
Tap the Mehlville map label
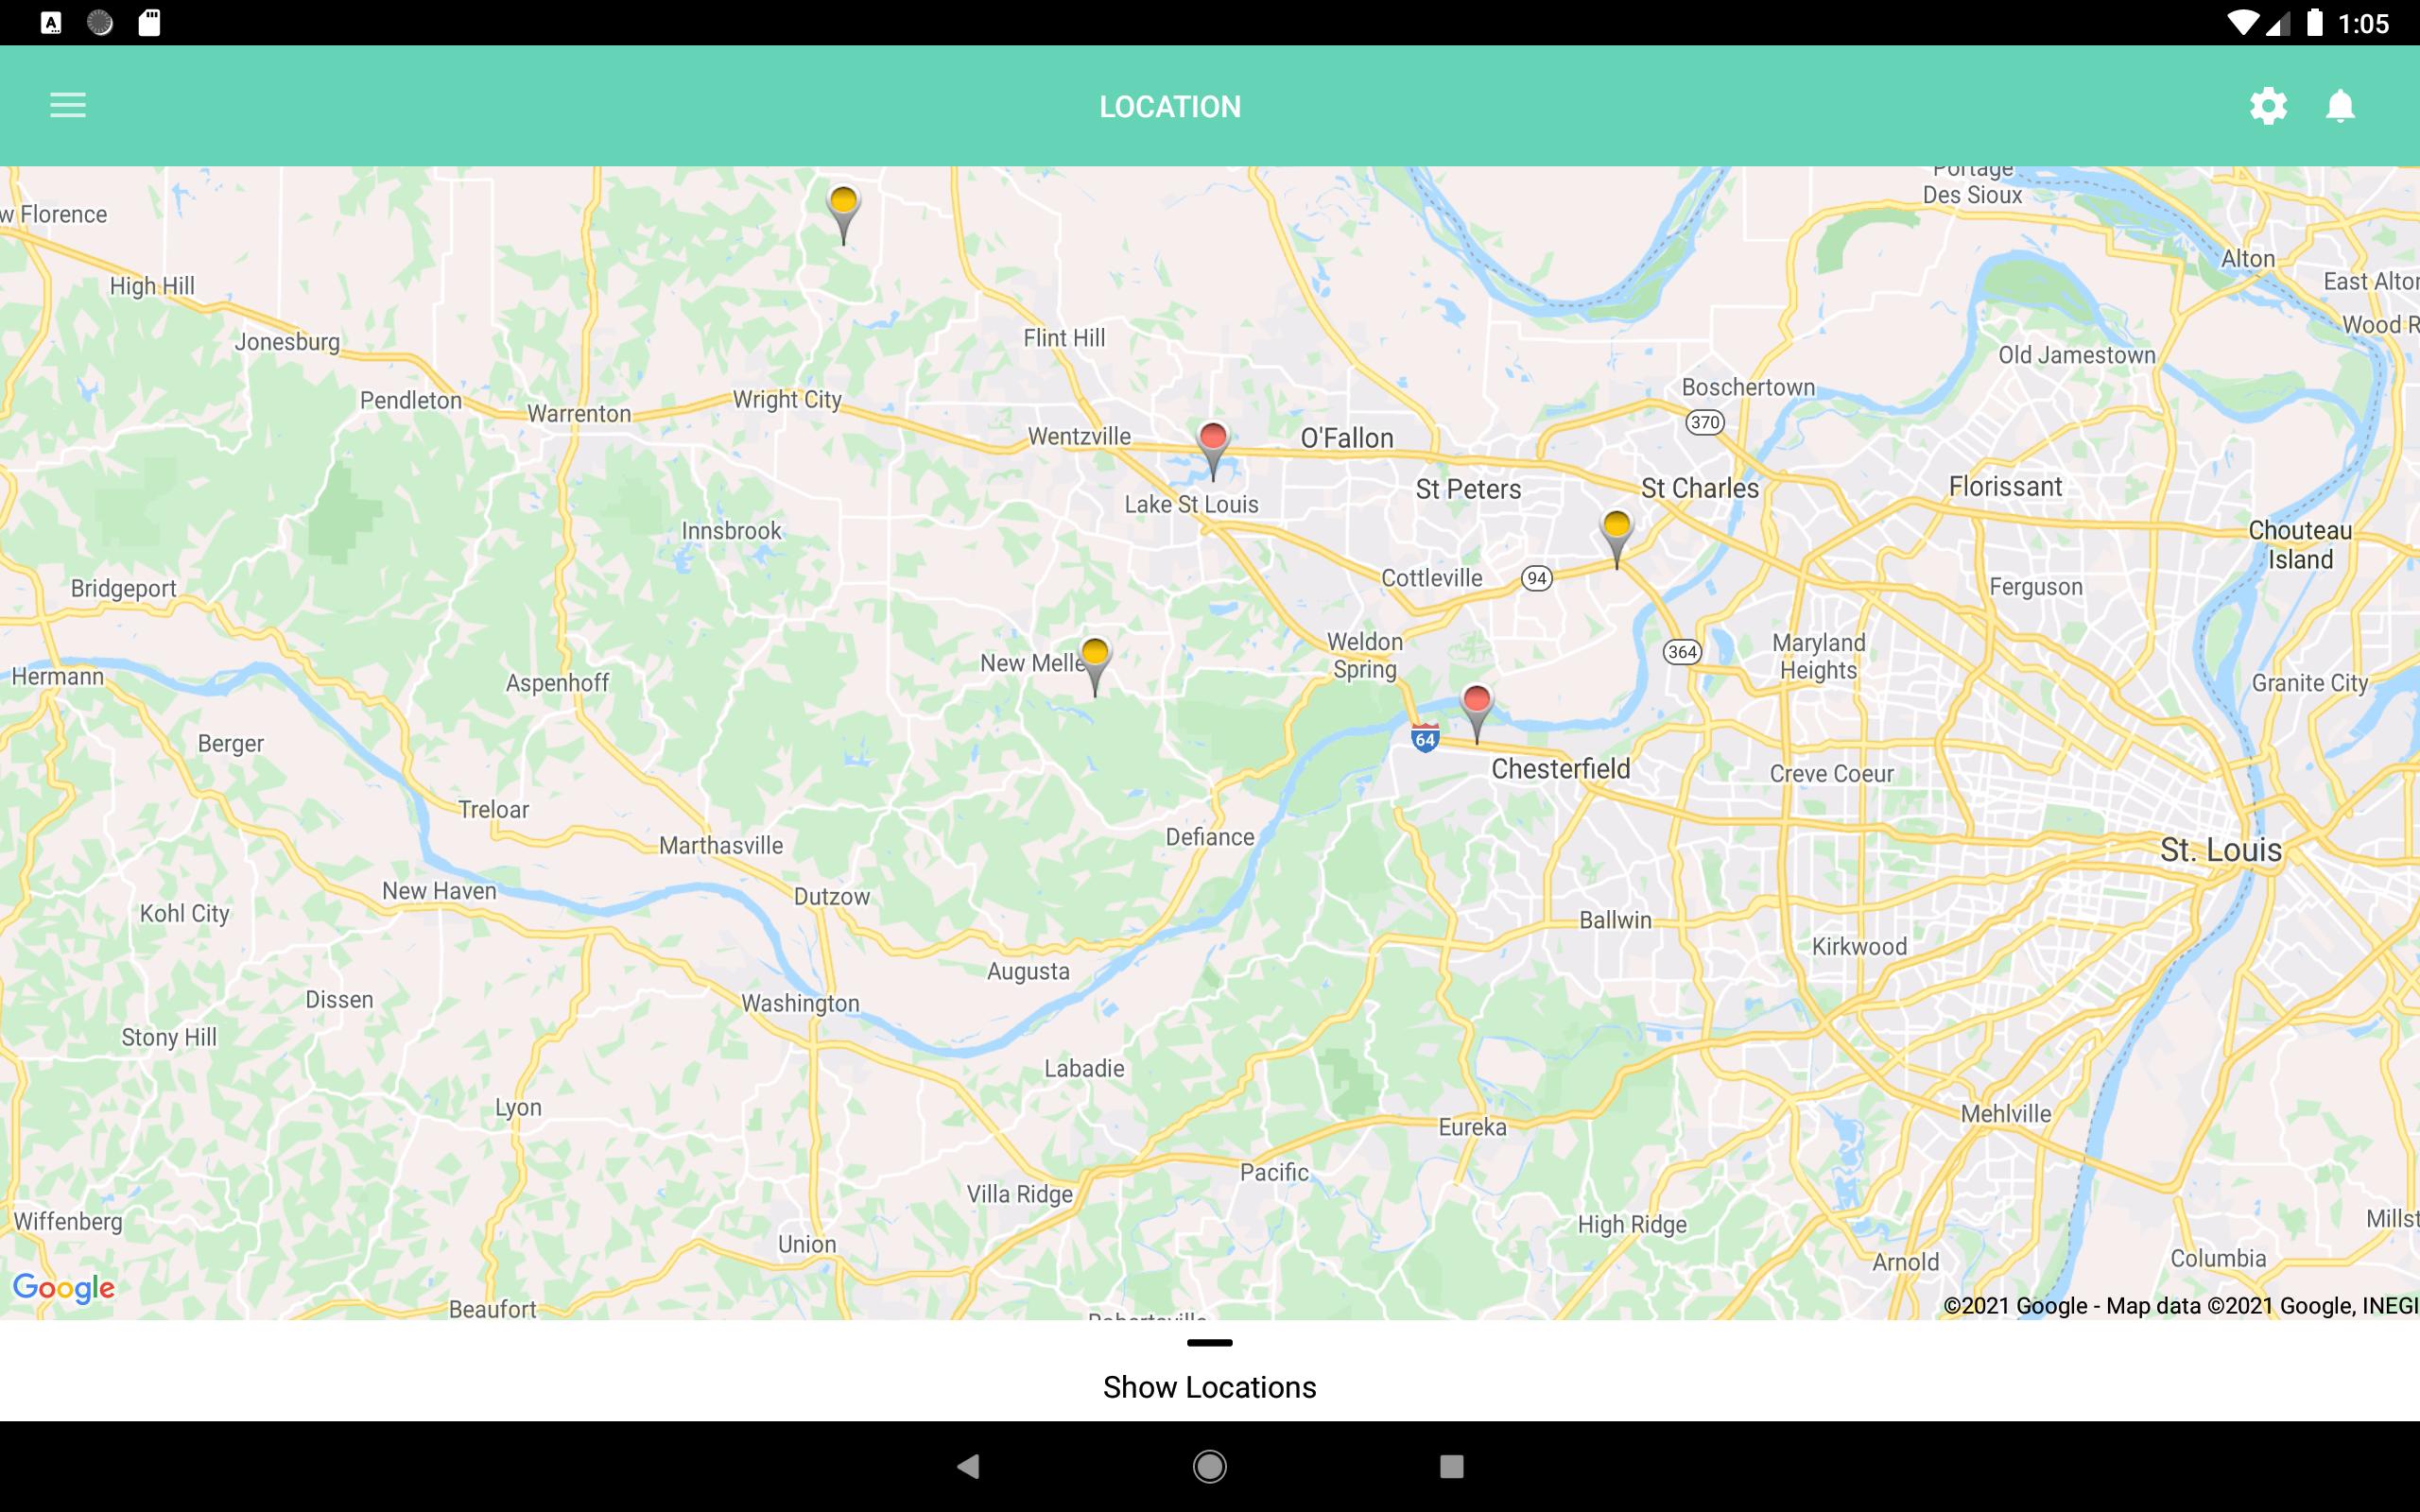[x=2005, y=1113]
